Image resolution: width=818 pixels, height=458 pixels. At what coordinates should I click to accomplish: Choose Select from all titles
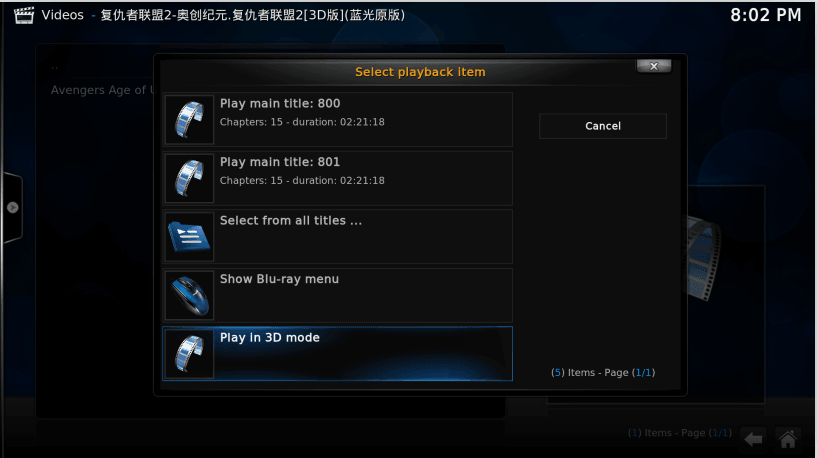[x=338, y=237]
